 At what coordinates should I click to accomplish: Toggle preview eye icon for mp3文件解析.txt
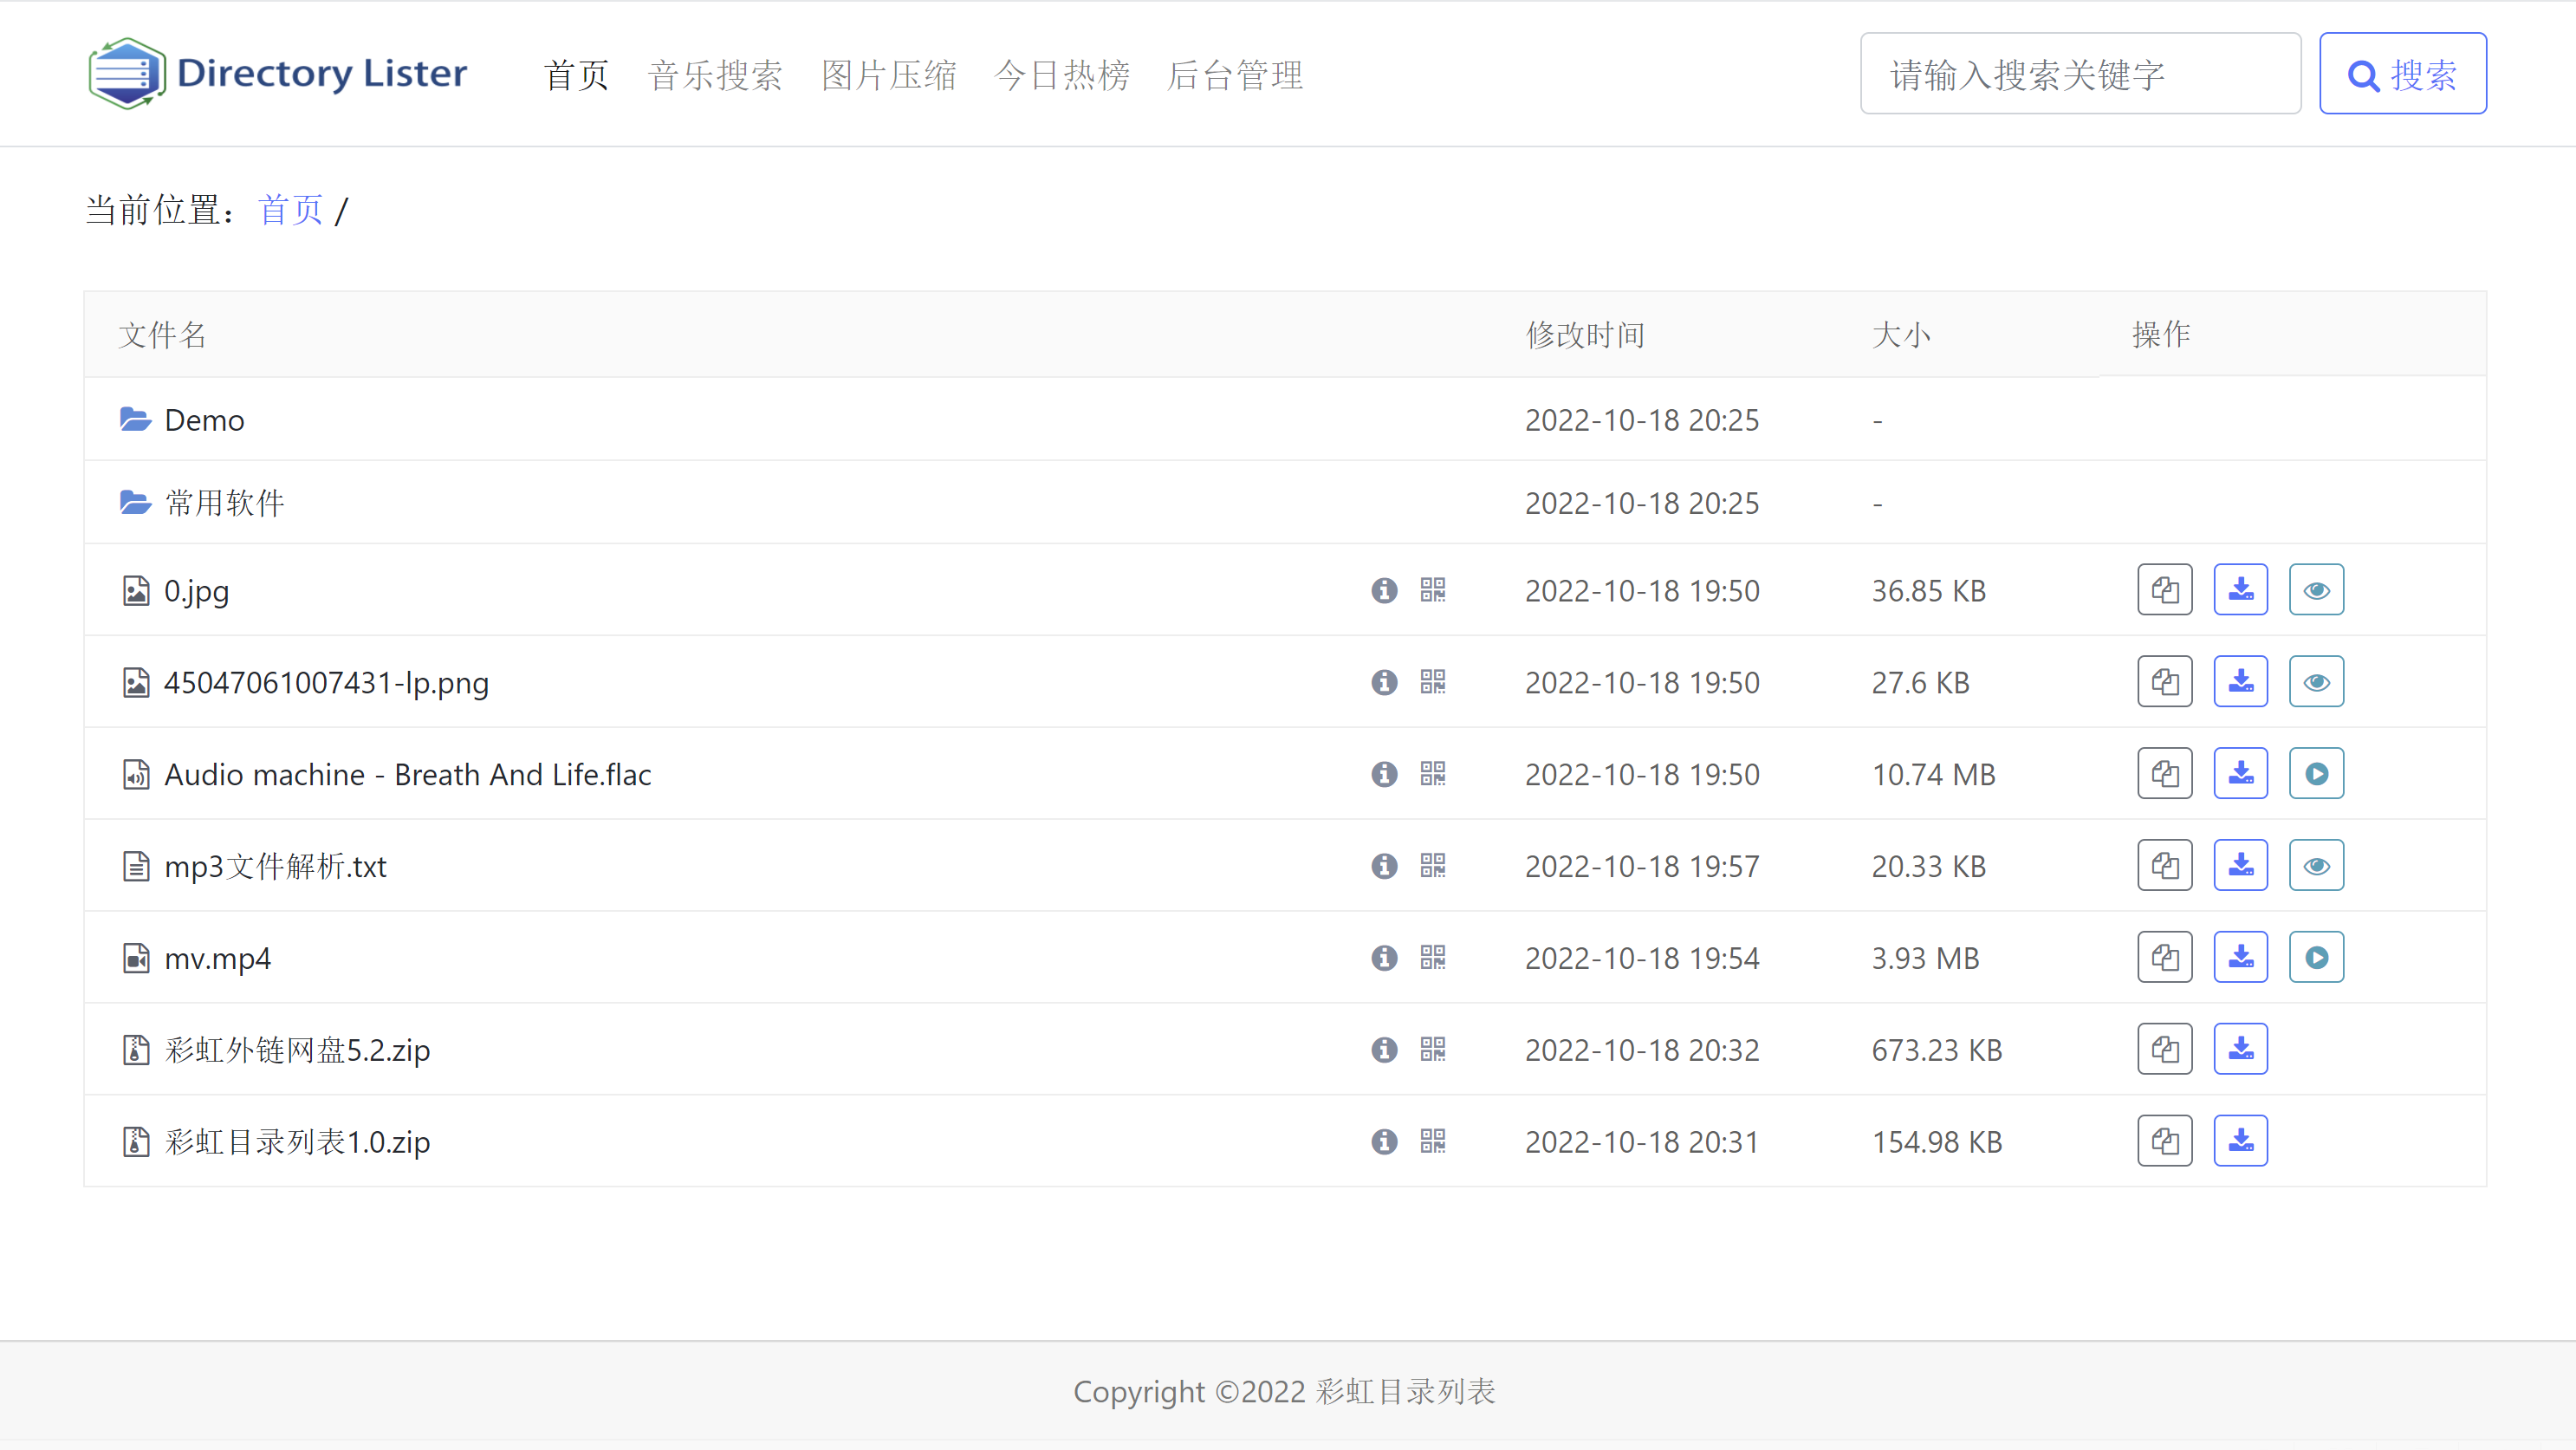2314,866
